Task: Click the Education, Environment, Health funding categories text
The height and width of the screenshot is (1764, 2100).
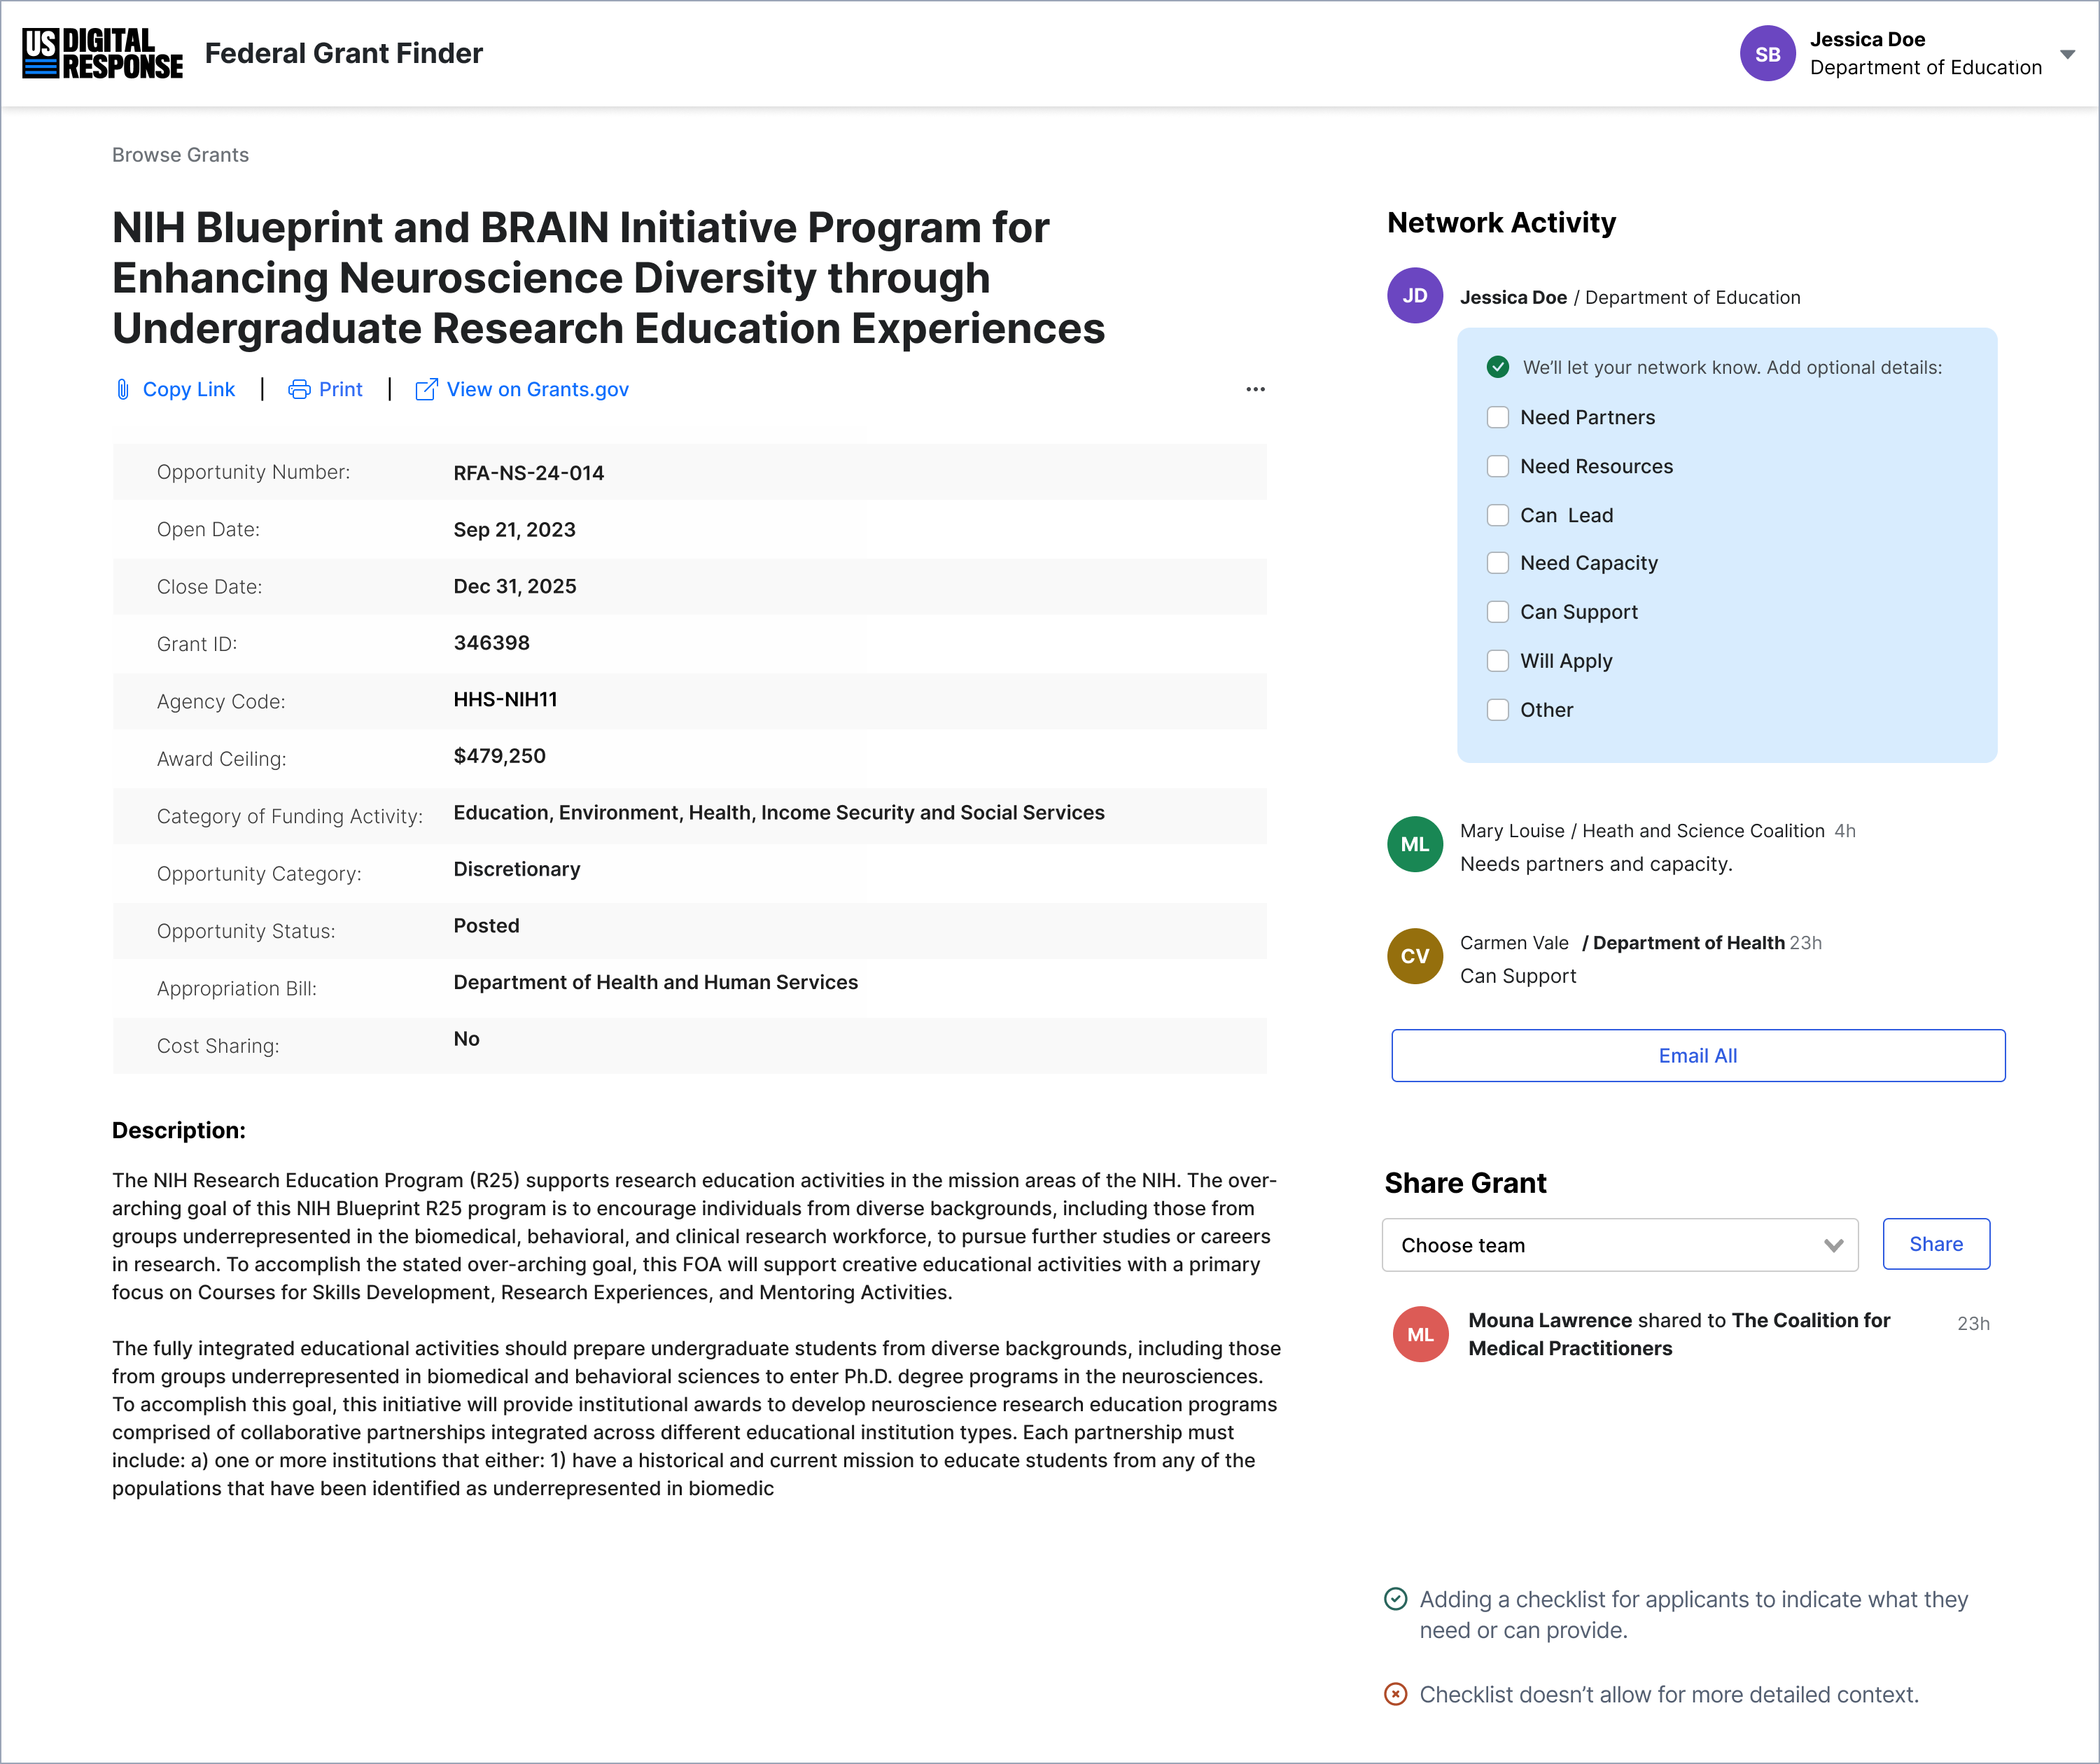Action: [x=779, y=813]
